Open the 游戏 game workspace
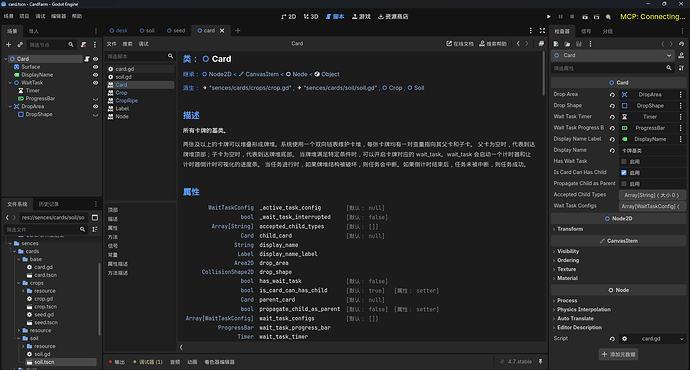The width and height of the screenshot is (690, 370). tap(361, 17)
